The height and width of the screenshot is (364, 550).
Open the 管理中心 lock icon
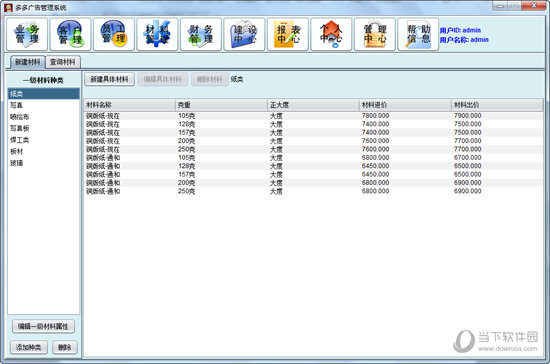[x=375, y=34]
